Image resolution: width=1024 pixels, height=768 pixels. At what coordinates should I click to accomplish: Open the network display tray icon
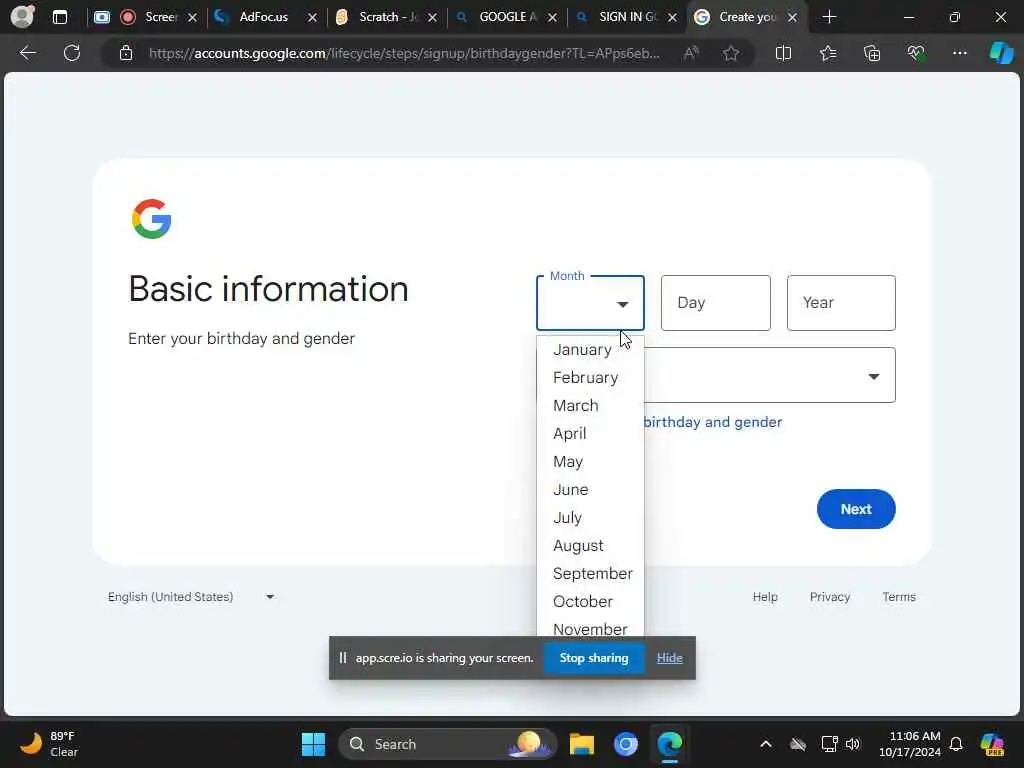pos(829,744)
